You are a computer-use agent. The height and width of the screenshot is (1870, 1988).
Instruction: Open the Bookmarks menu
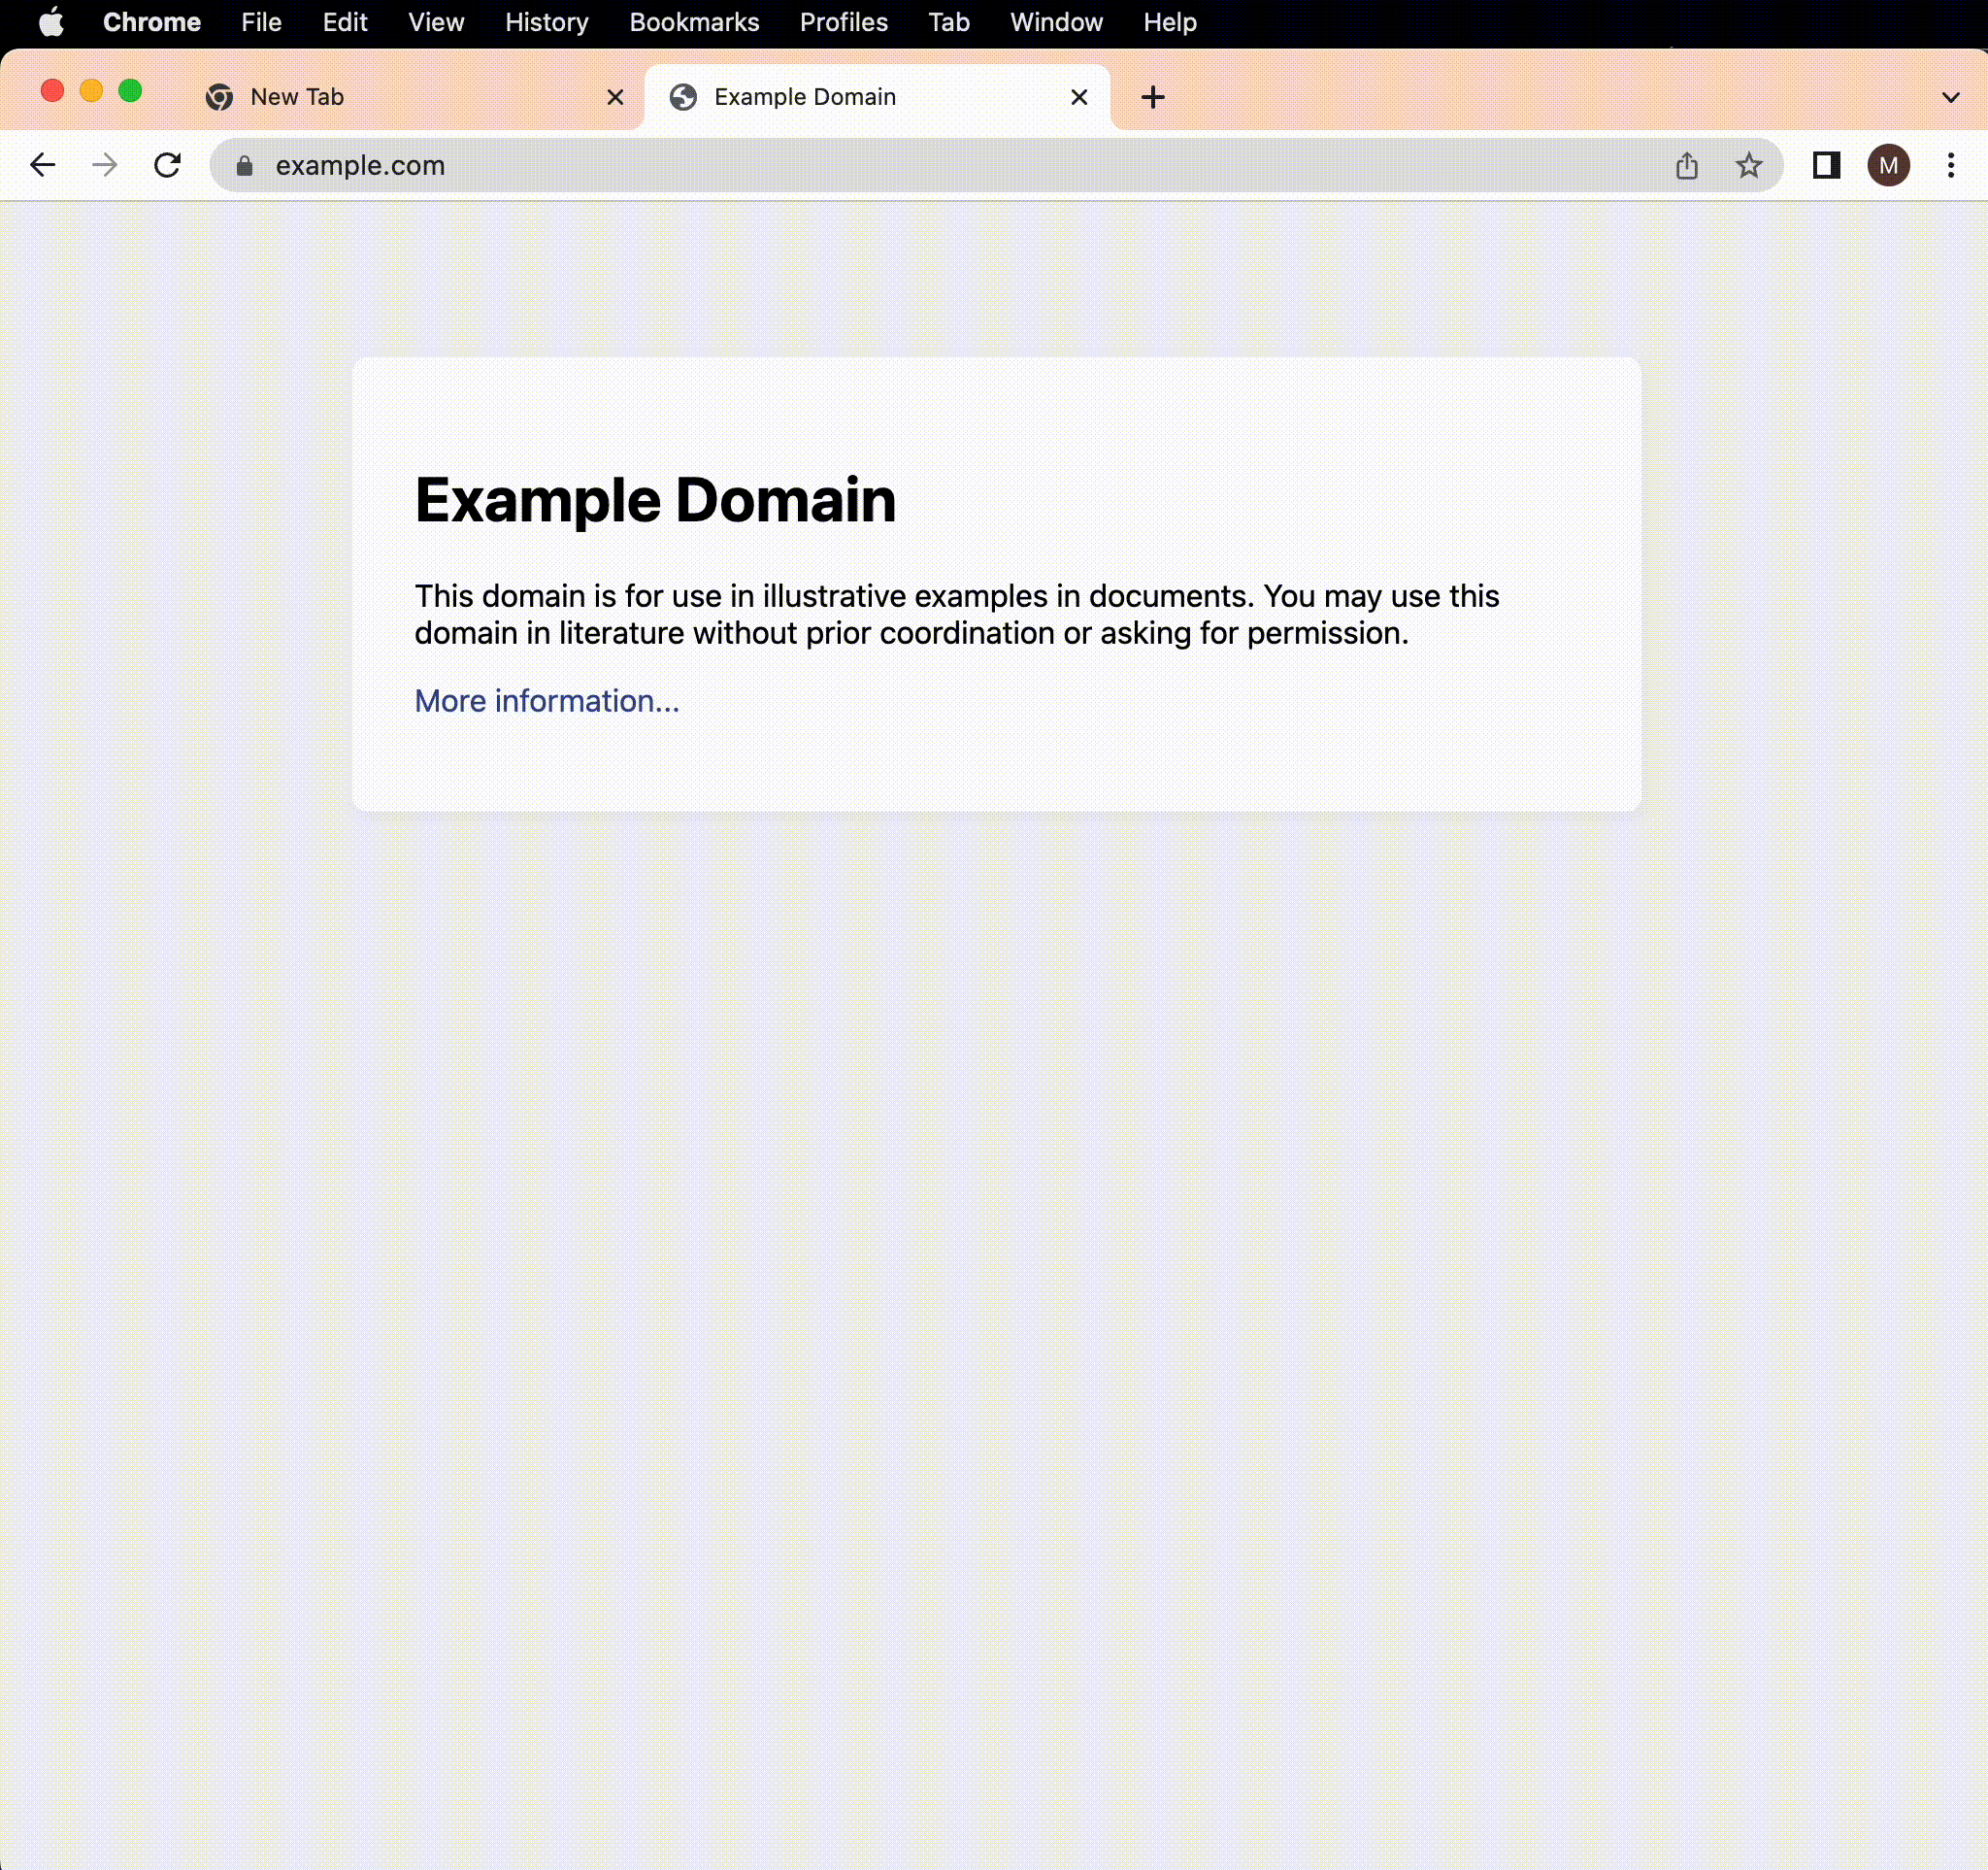click(x=694, y=22)
